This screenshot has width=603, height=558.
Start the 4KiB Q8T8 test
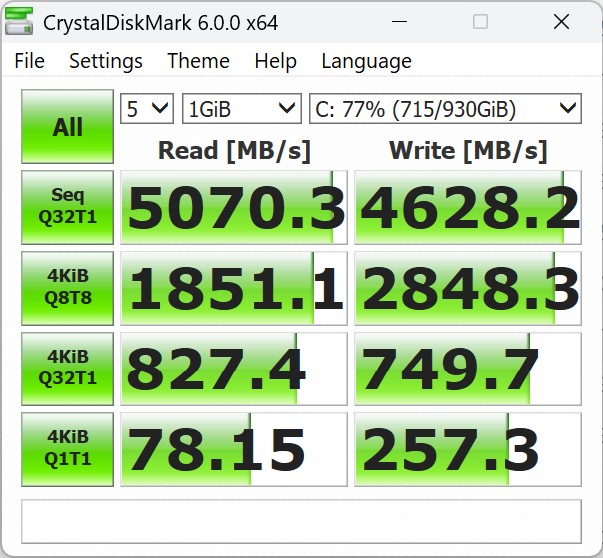tap(67, 288)
